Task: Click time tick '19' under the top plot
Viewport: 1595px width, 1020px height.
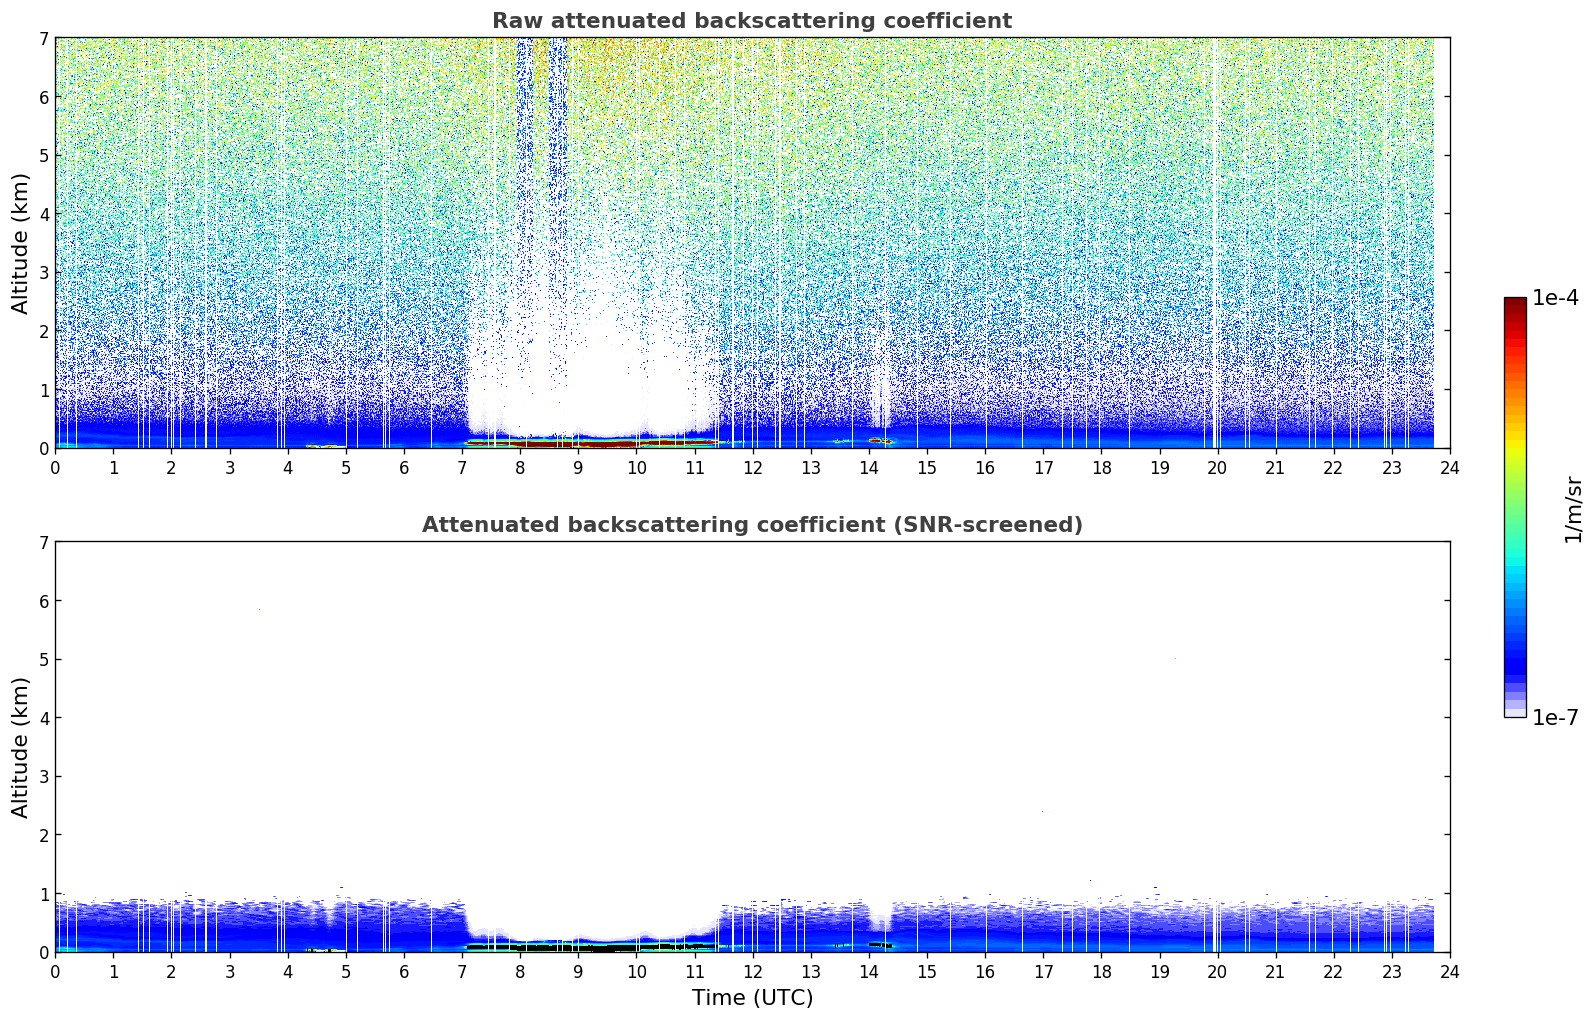Action: (1159, 467)
